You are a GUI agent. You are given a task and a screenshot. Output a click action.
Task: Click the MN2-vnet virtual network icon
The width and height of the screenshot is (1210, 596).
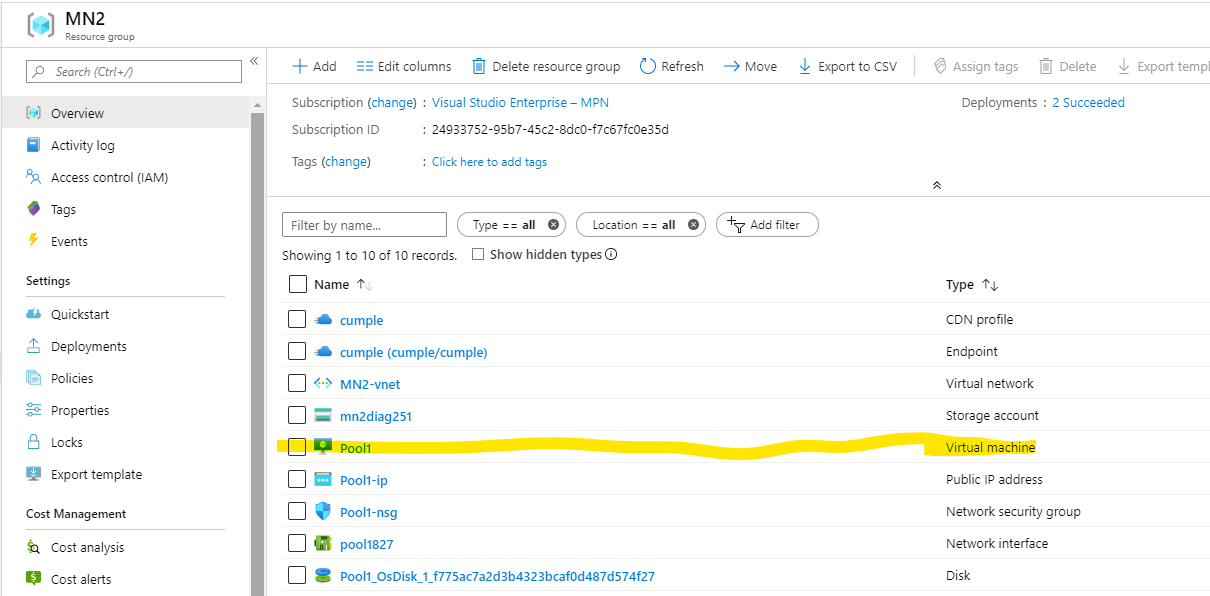pyautogui.click(x=323, y=384)
